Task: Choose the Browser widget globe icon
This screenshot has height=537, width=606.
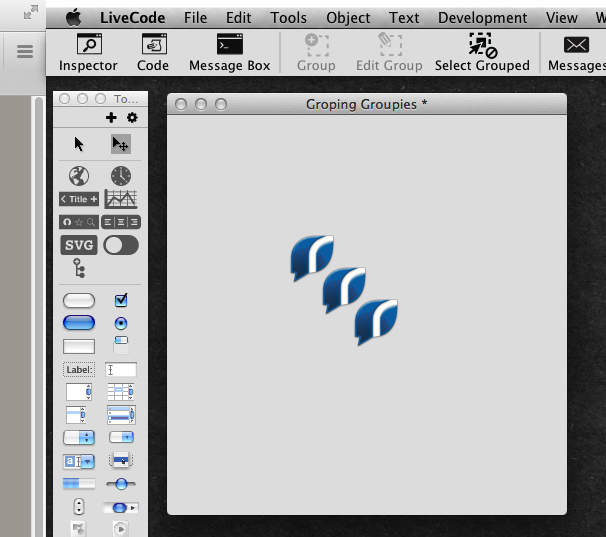Action: [79, 176]
